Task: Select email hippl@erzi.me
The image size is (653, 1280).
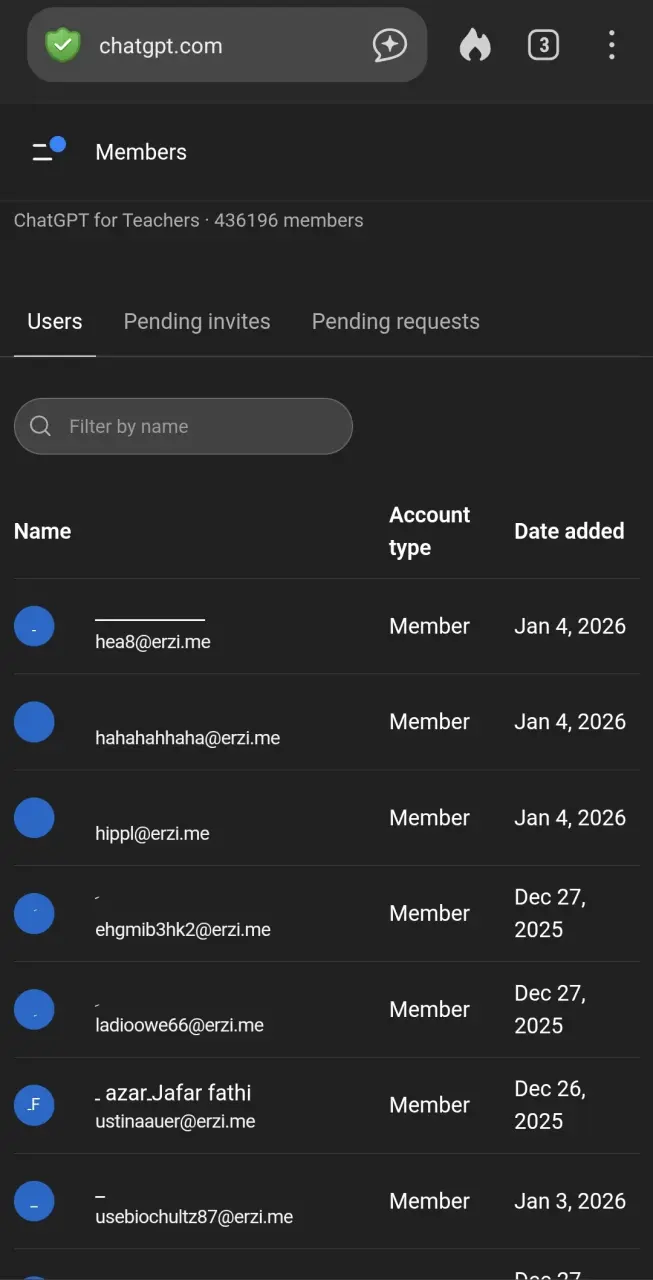Action: point(152,833)
